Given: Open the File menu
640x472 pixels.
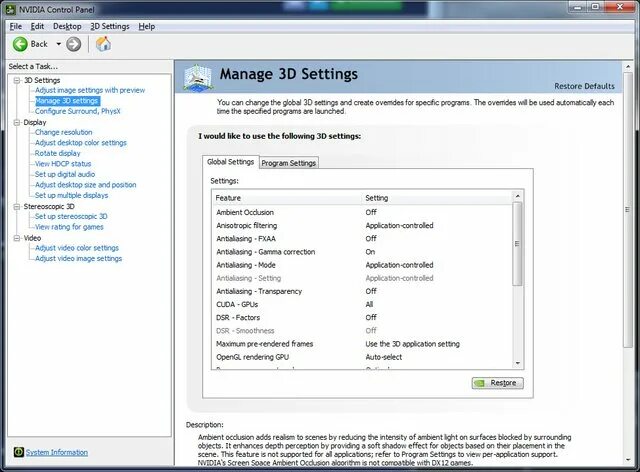Looking at the screenshot, I should pos(16,26).
